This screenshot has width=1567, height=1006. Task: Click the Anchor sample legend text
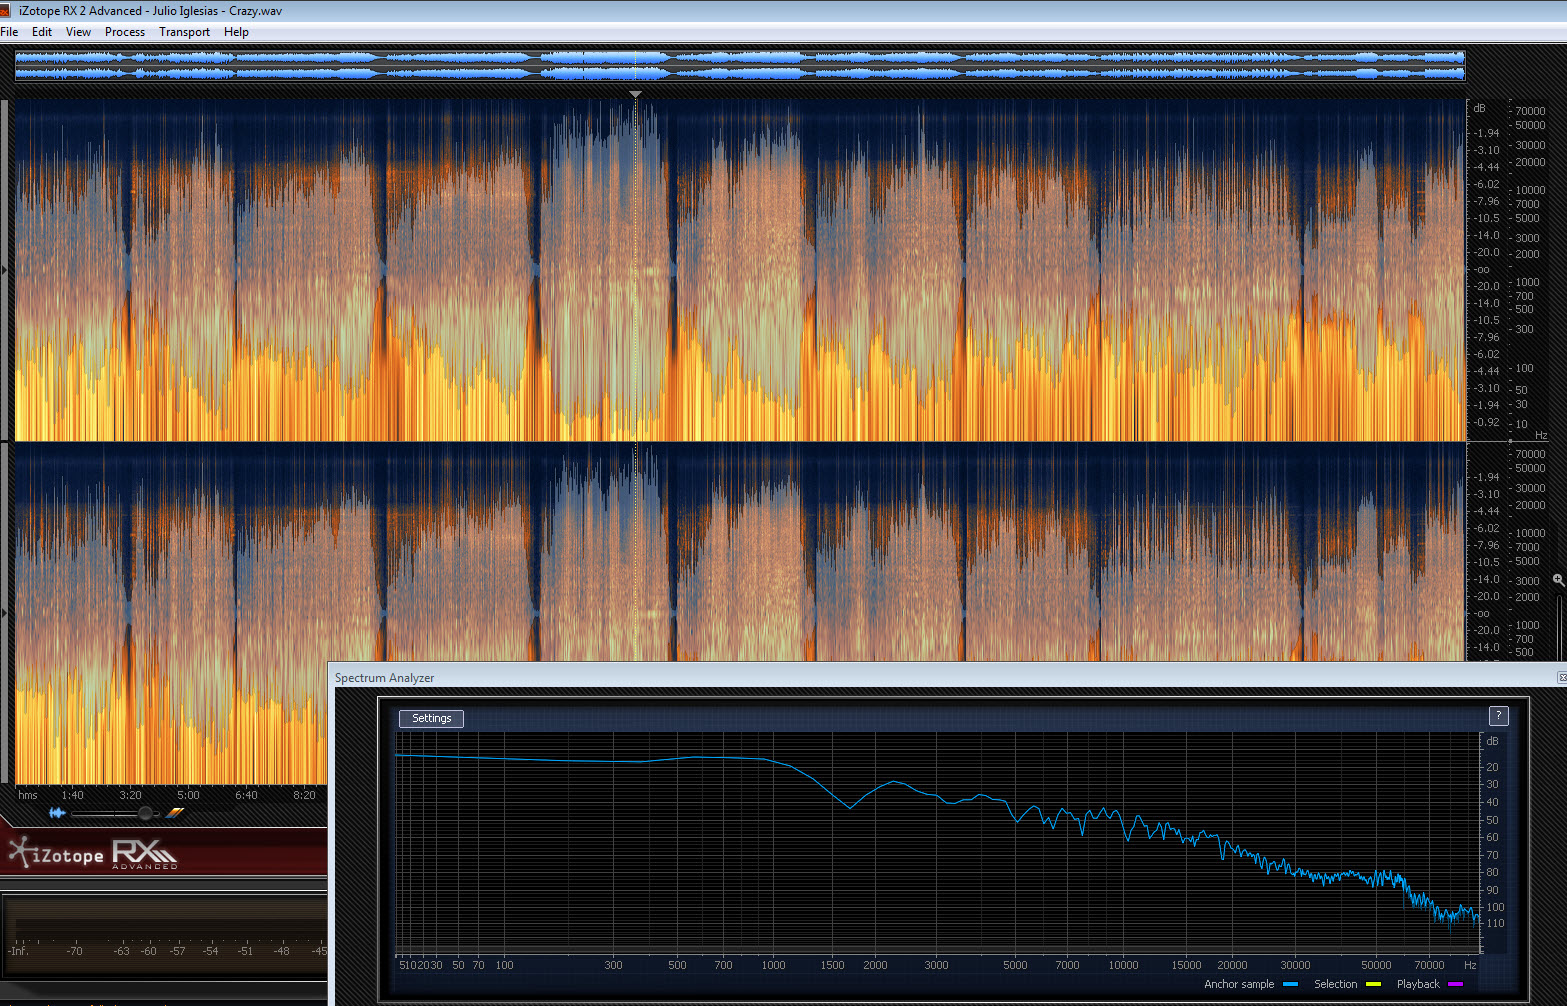[1239, 984]
